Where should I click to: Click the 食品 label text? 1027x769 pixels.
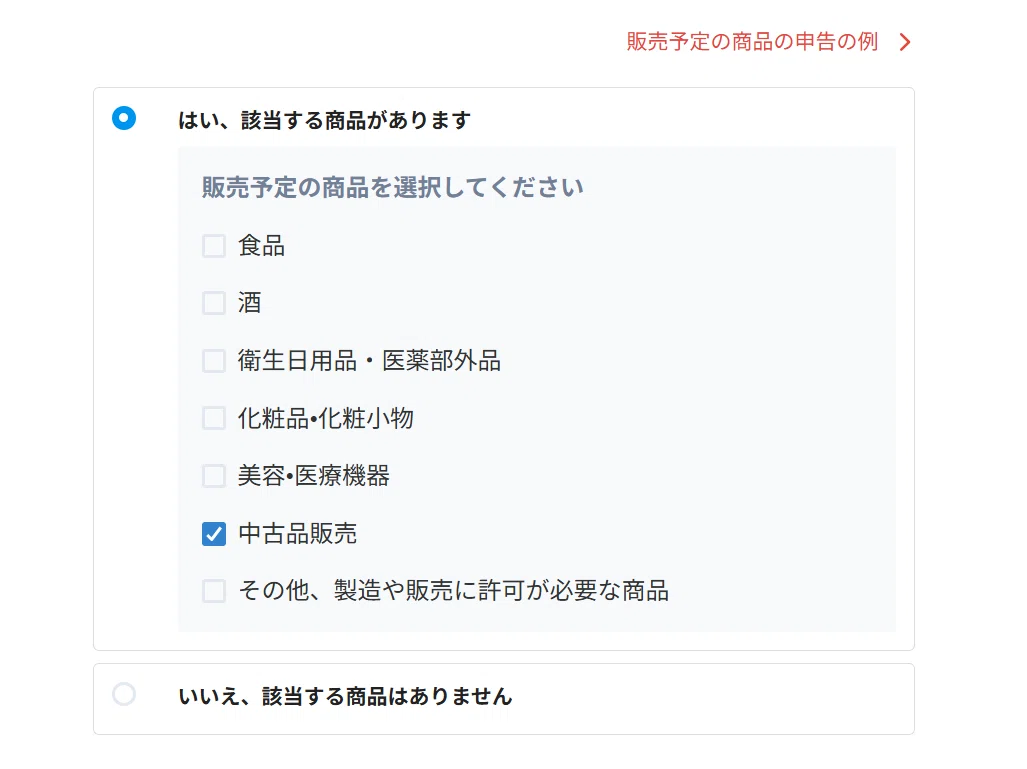coord(261,246)
